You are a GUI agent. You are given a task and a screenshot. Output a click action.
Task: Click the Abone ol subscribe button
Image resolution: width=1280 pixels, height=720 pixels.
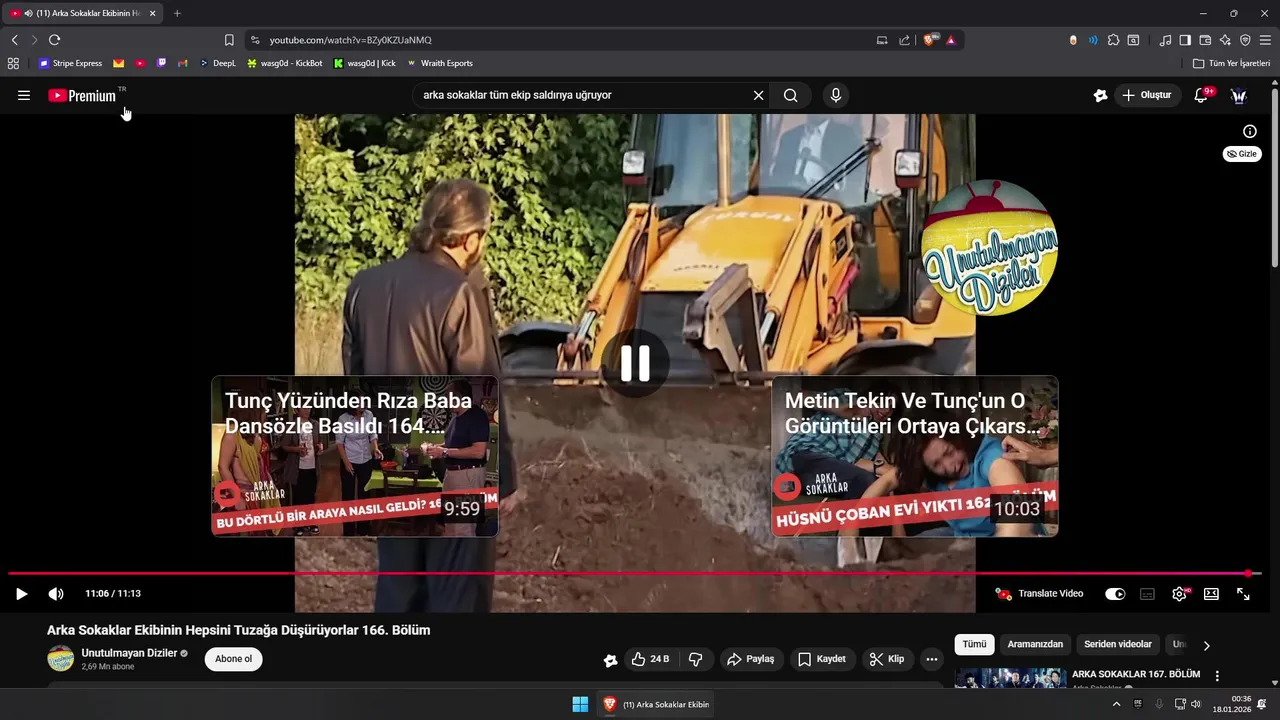[234, 659]
